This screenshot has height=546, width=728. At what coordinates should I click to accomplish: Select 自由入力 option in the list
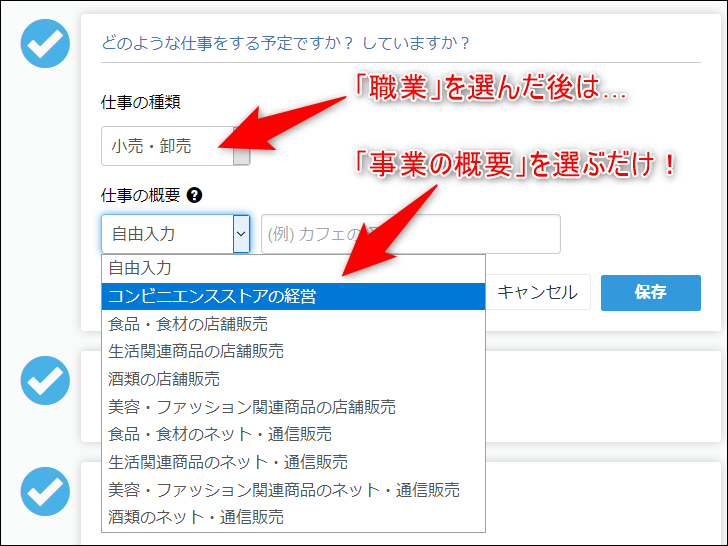(140, 268)
